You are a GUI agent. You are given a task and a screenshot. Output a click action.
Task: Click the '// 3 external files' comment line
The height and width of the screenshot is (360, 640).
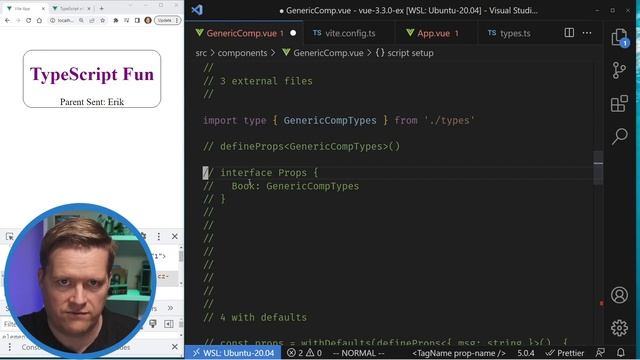click(258, 81)
